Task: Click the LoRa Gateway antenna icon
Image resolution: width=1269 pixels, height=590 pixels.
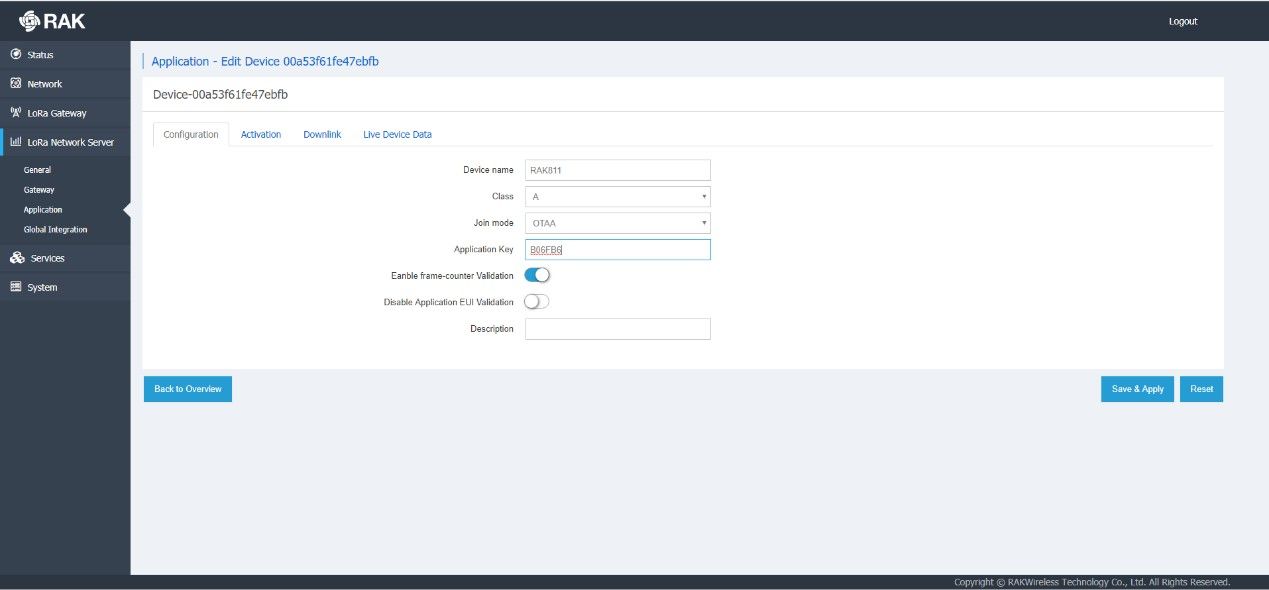Action: coord(15,113)
